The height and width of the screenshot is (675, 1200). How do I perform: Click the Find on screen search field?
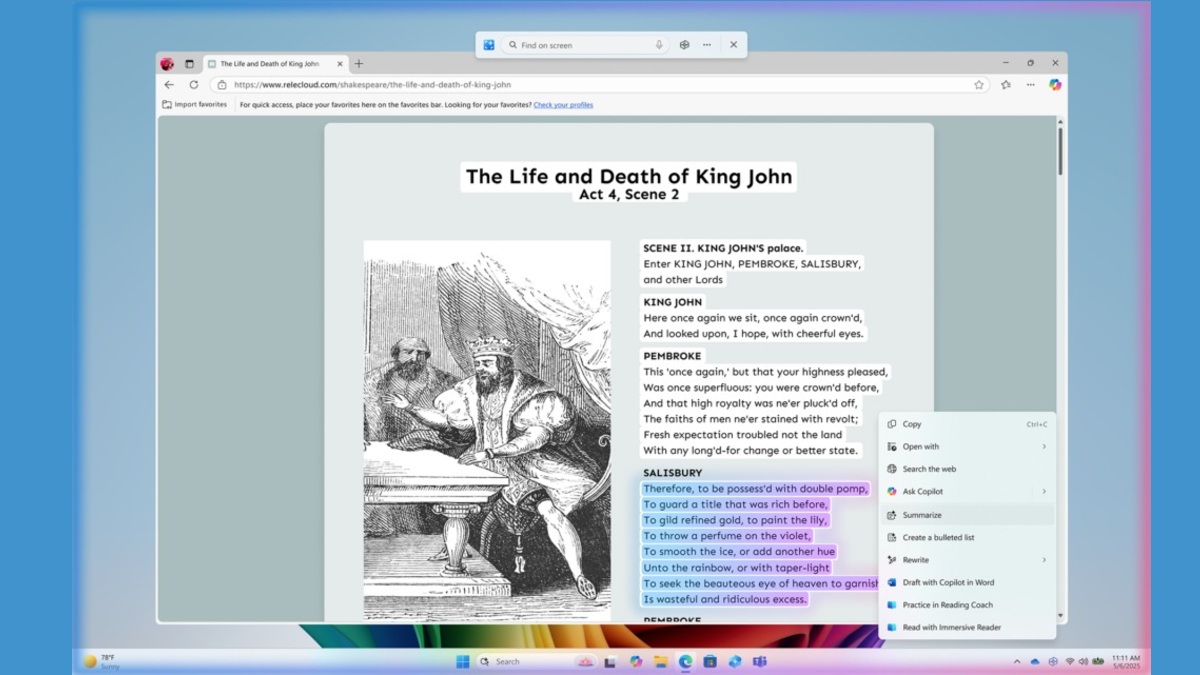580,45
